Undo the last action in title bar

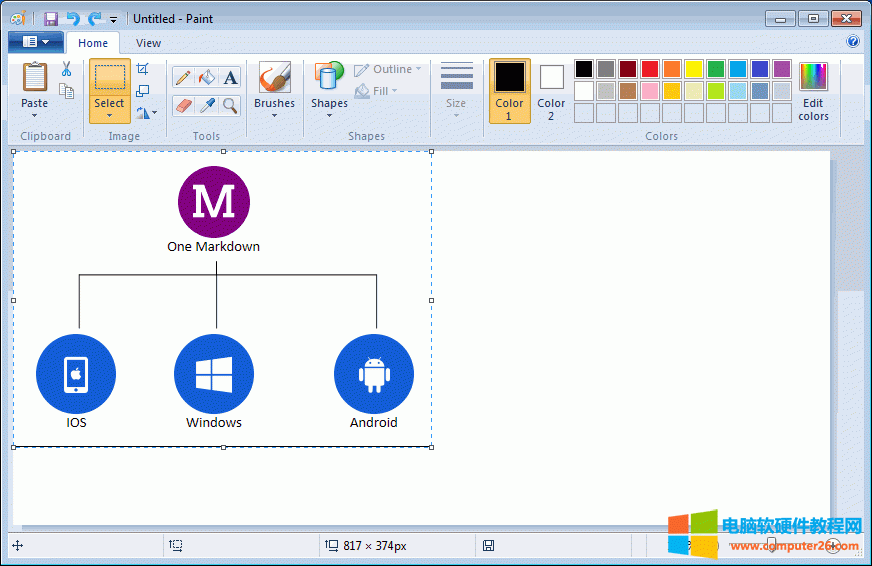pos(73,19)
